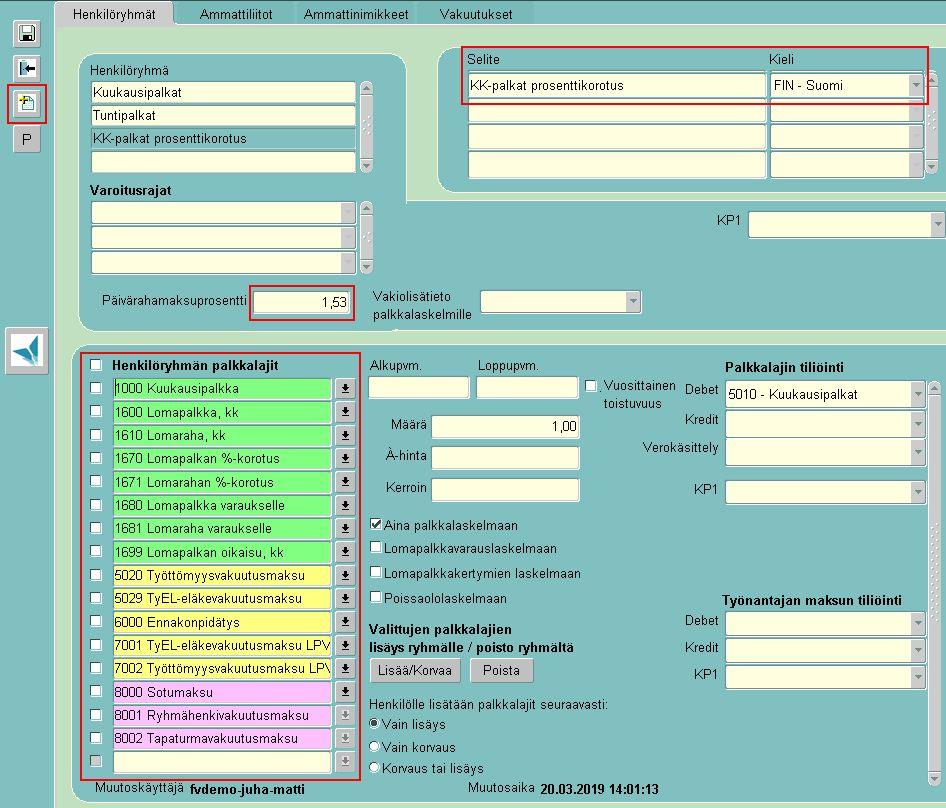Open the Kieli FIN - Suomi dropdown
Image resolution: width=946 pixels, height=808 pixels.
pos(916,85)
